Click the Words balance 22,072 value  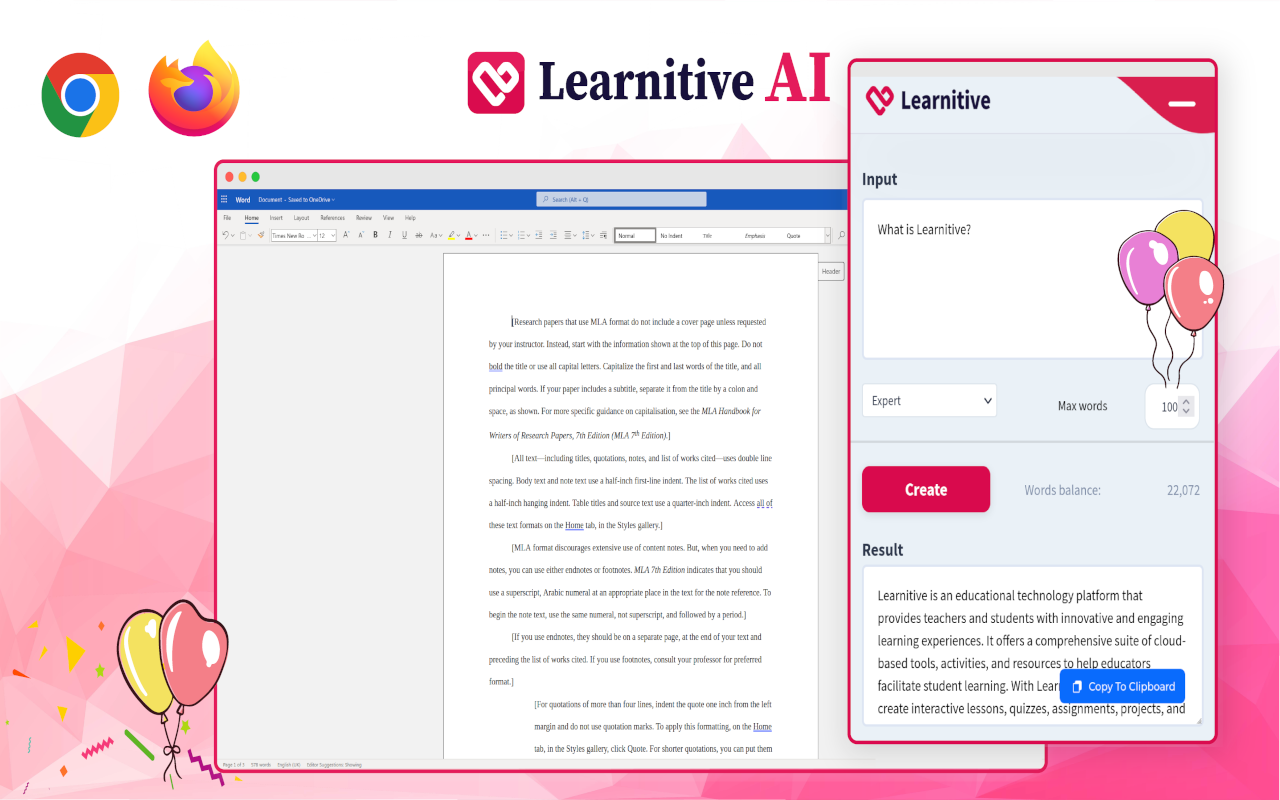click(1183, 490)
